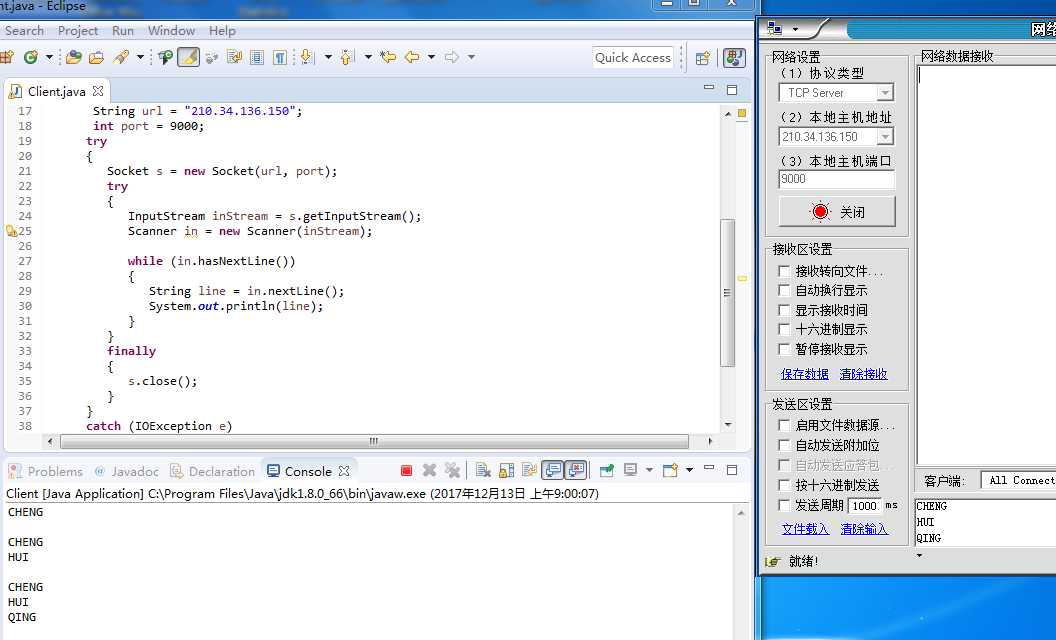Click the Search flashlight icon in toolbar
1056x640 pixels.
pyautogui.click(x=121, y=57)
